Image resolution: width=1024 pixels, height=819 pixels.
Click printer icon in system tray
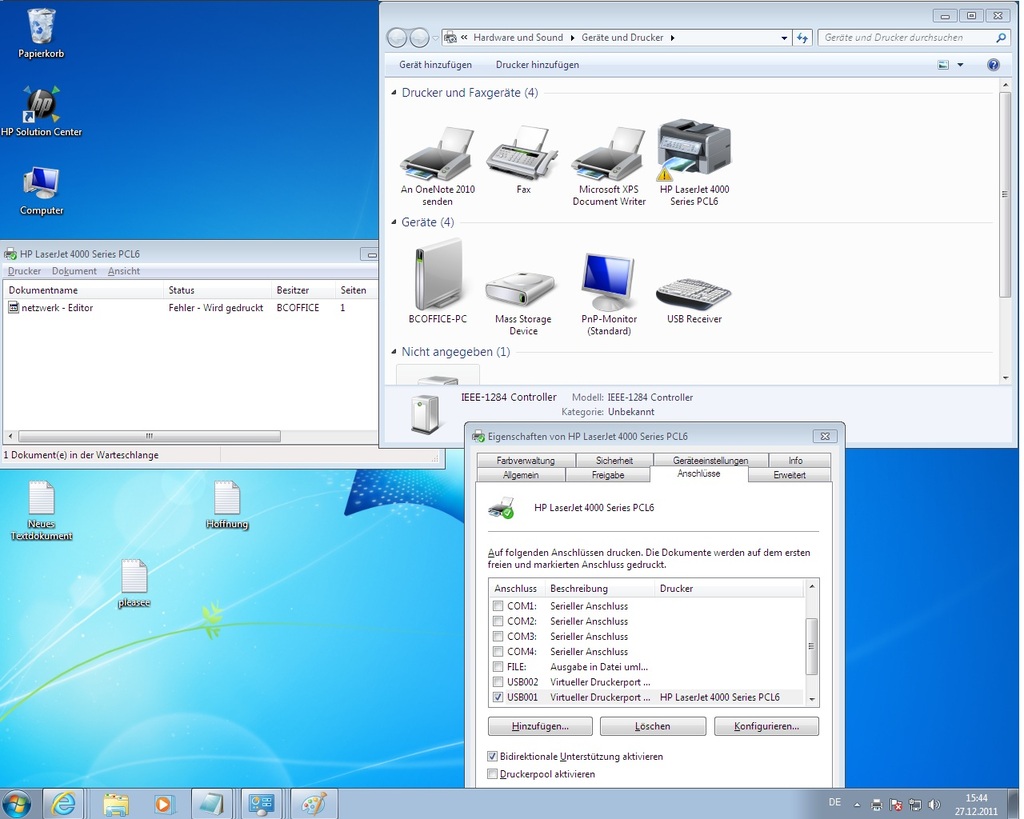pyautogui.click(x=877, y=805)
